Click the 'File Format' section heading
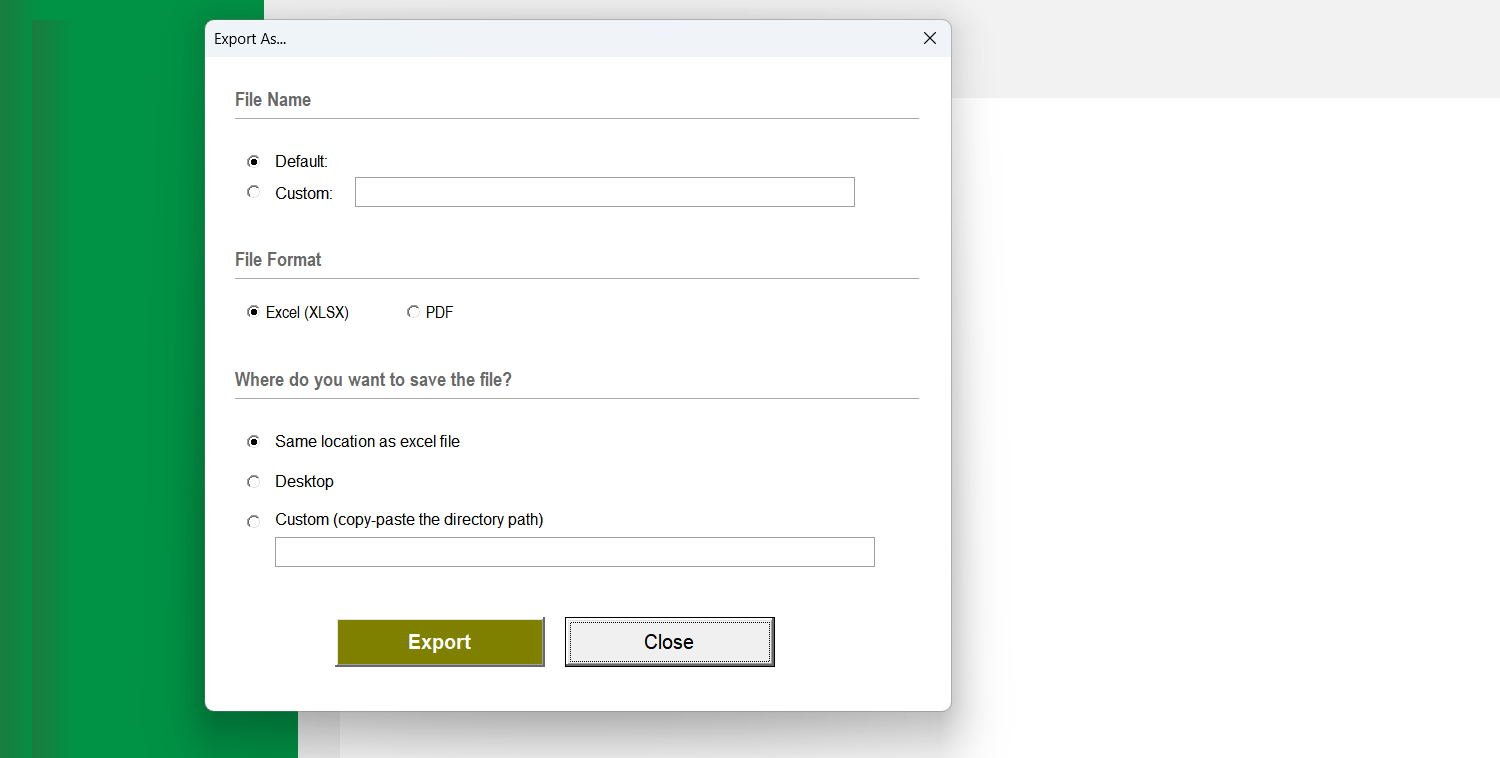The width and height of the screenshot is (1500, 758). pos(278,260)
